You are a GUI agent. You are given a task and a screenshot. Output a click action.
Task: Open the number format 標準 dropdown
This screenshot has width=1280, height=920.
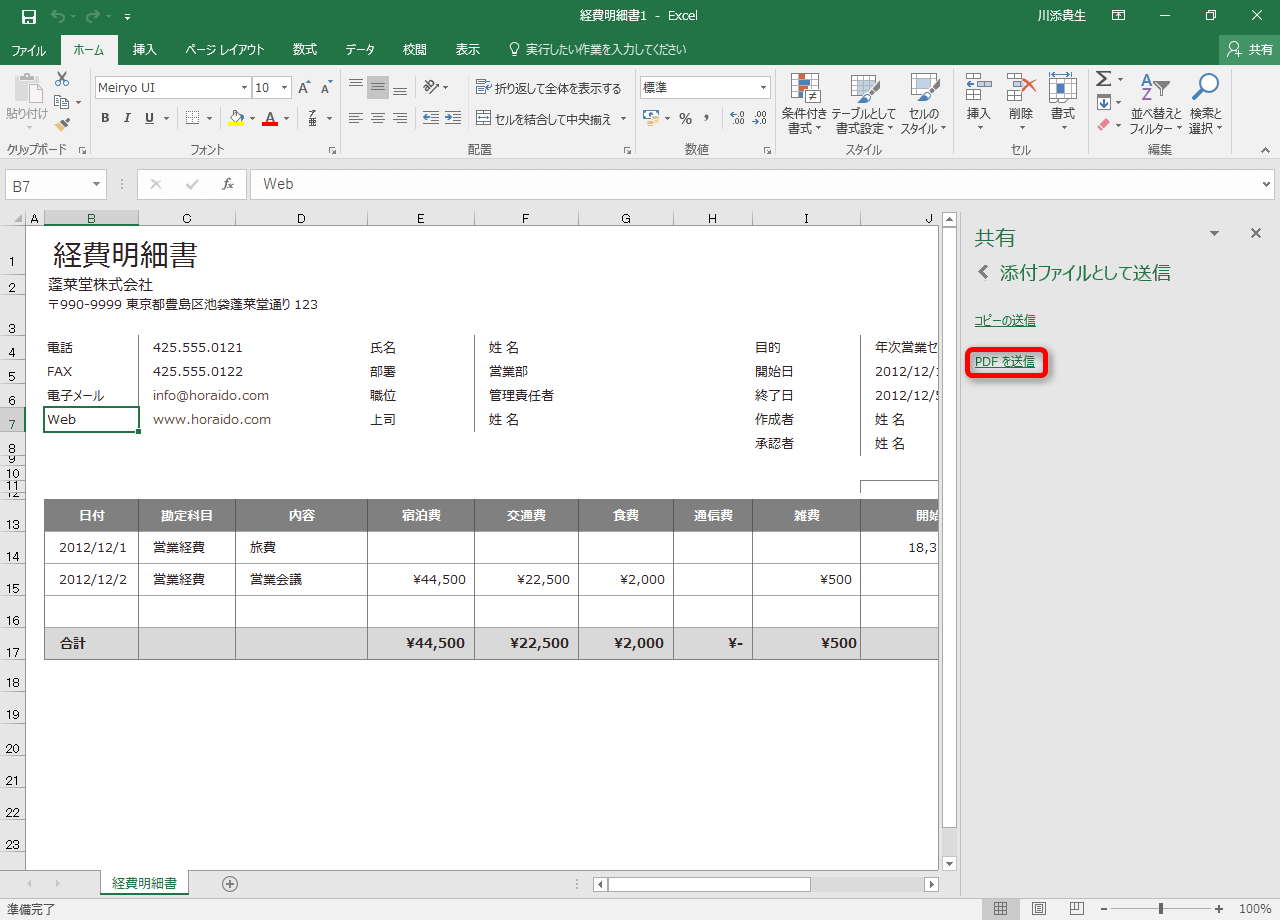[764, 88]
